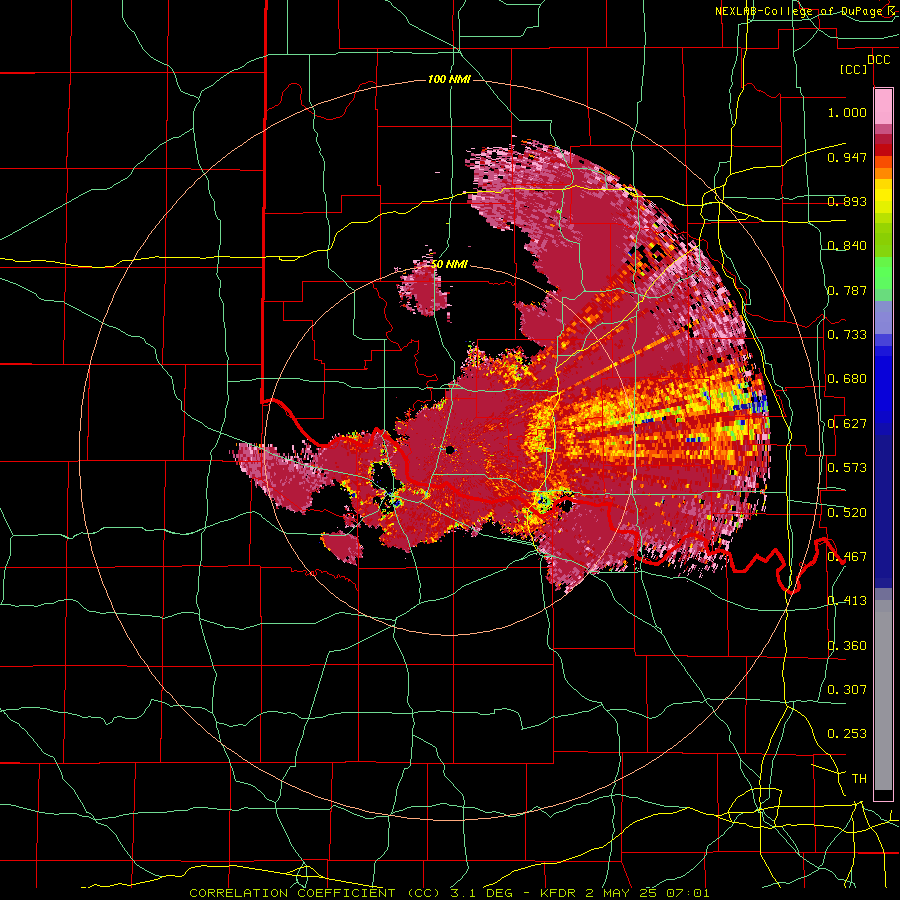This screenshot has height=900, width=900.
Task: Click the 0.253 color scale value
Action: pos(847,734)
